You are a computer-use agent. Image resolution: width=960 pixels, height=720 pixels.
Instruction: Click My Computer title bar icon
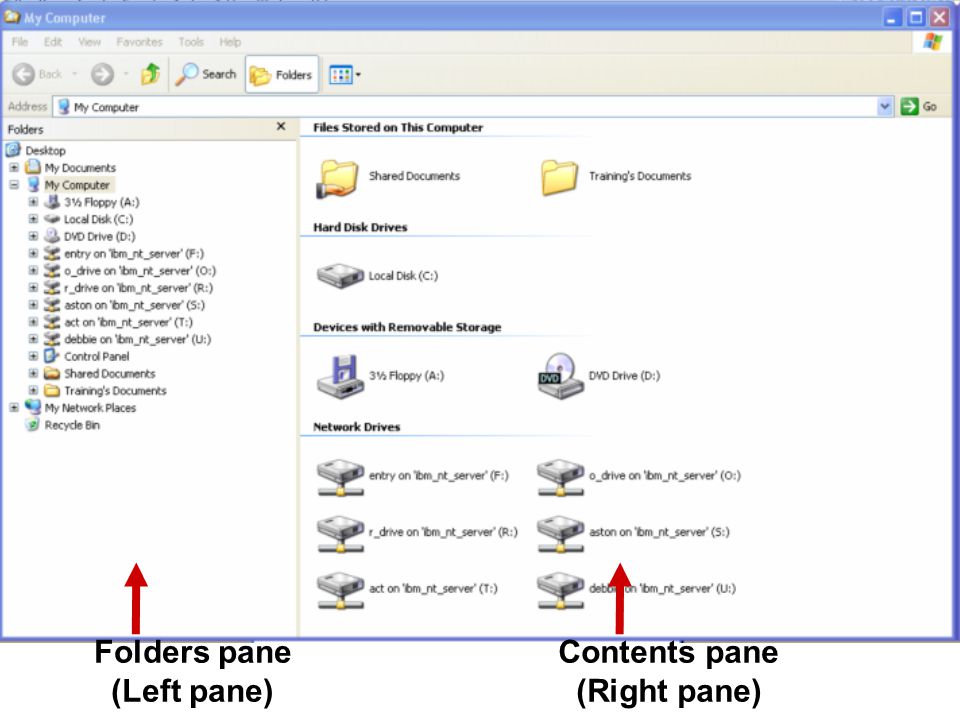12,17
